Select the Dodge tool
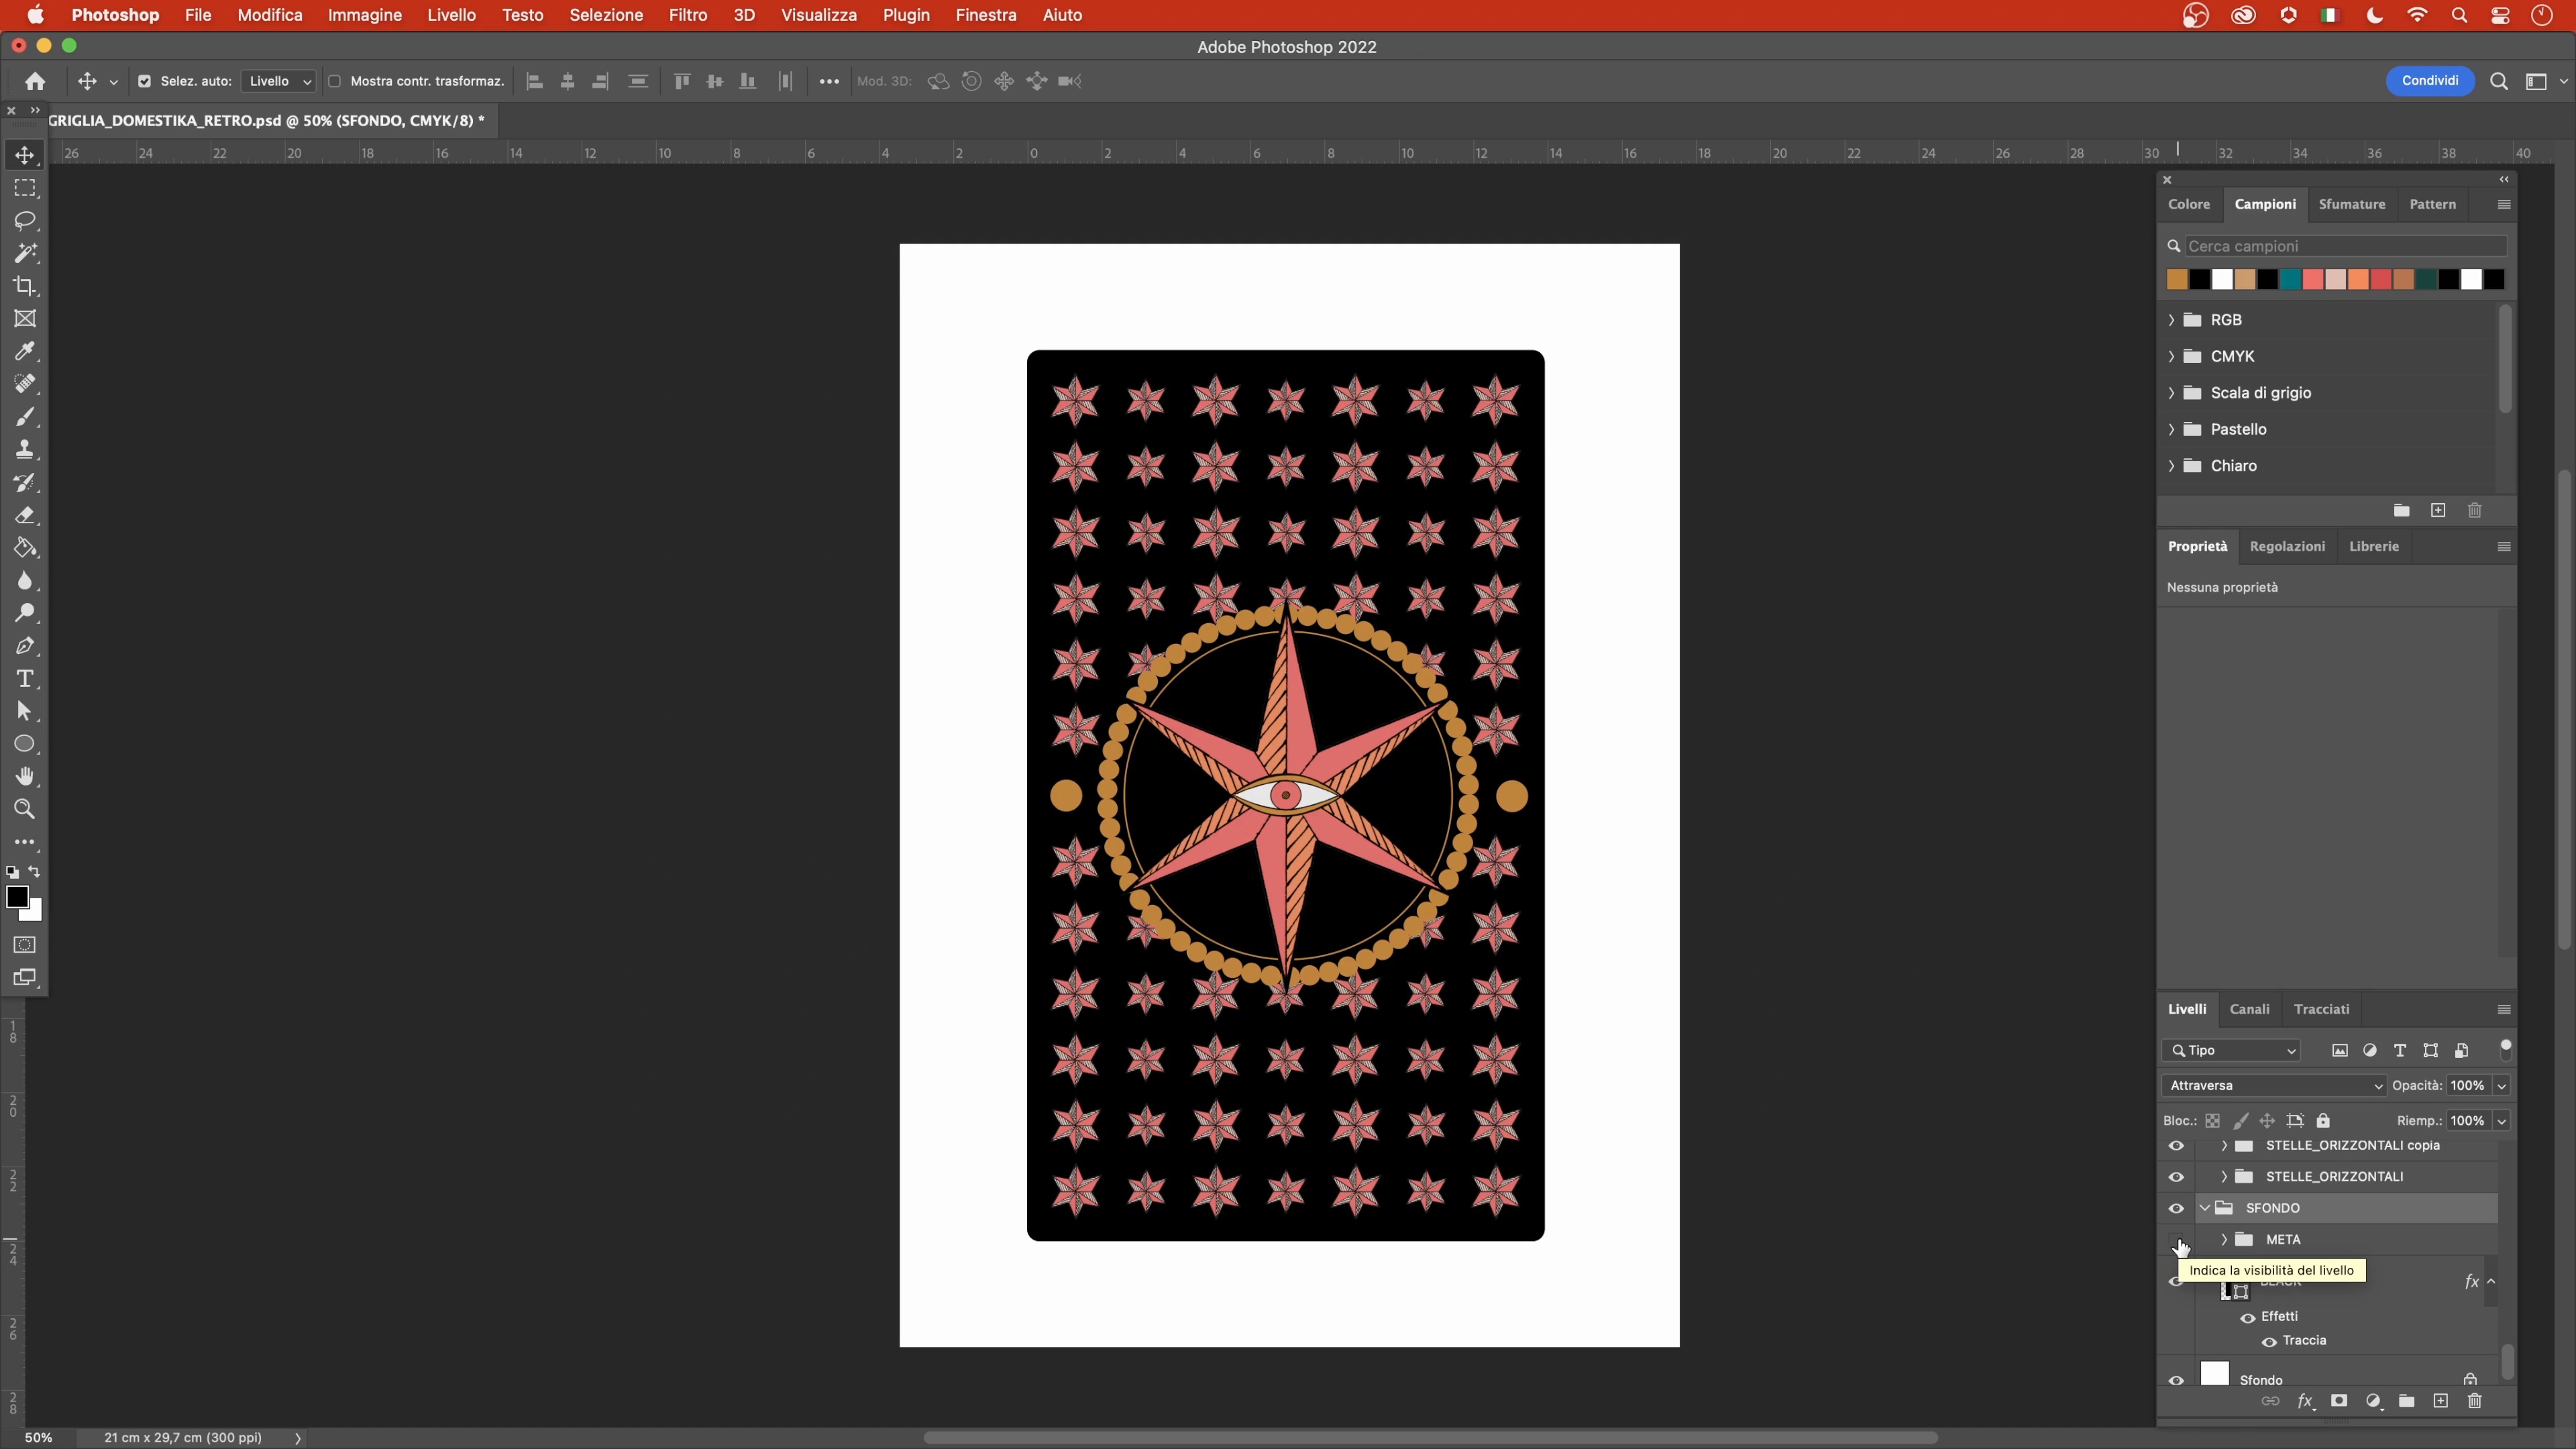The image size is (2576, 1449). coord(24,613)
